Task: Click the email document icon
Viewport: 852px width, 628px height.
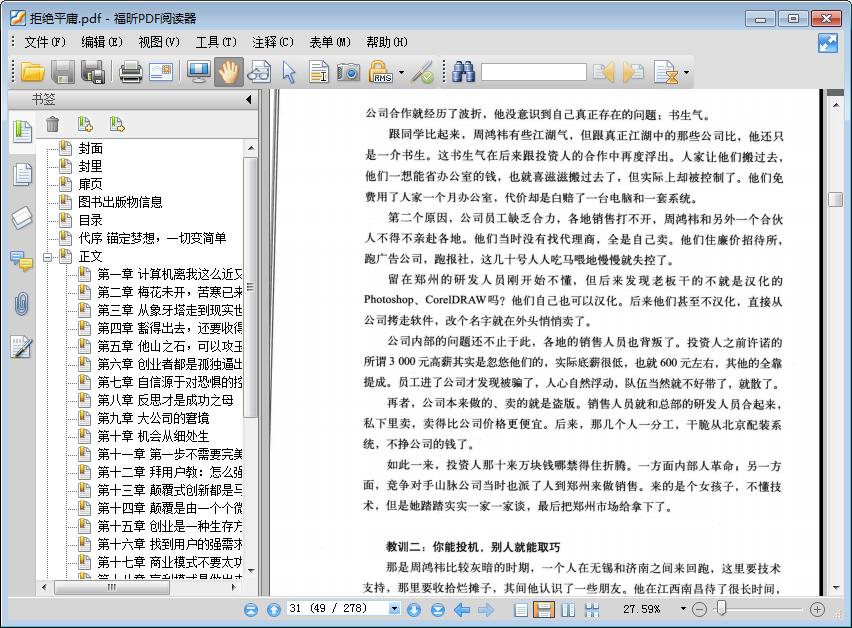Action: tap(161, 72)
